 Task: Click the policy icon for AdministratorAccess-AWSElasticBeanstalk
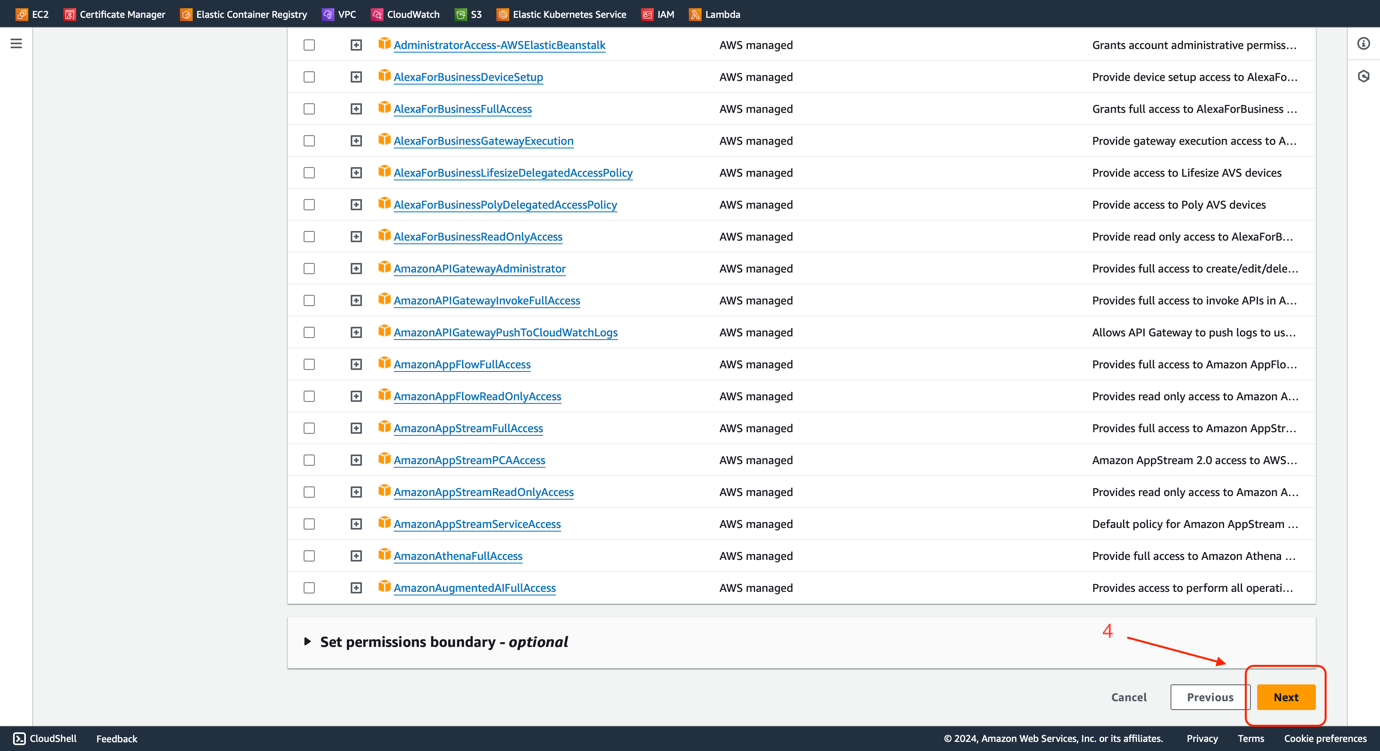pyautogui.click(x=384, y=44)
